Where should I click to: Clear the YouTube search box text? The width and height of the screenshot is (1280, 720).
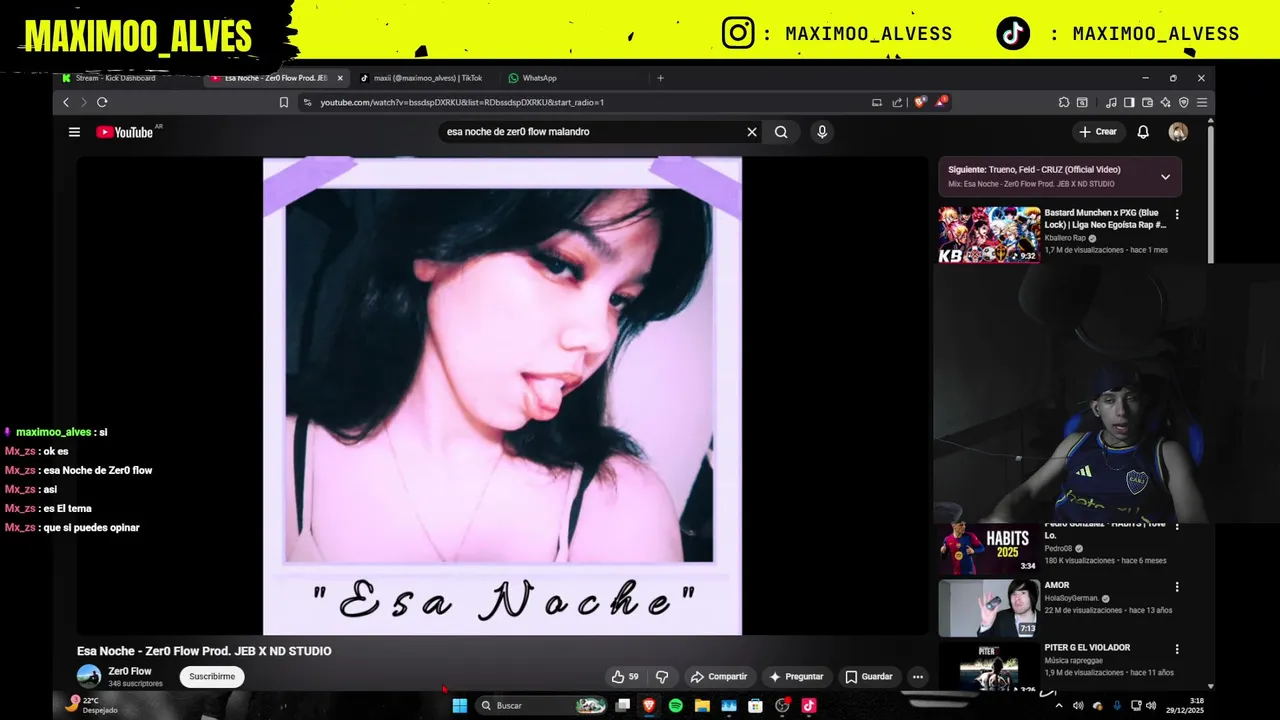[x=752, y=132]
